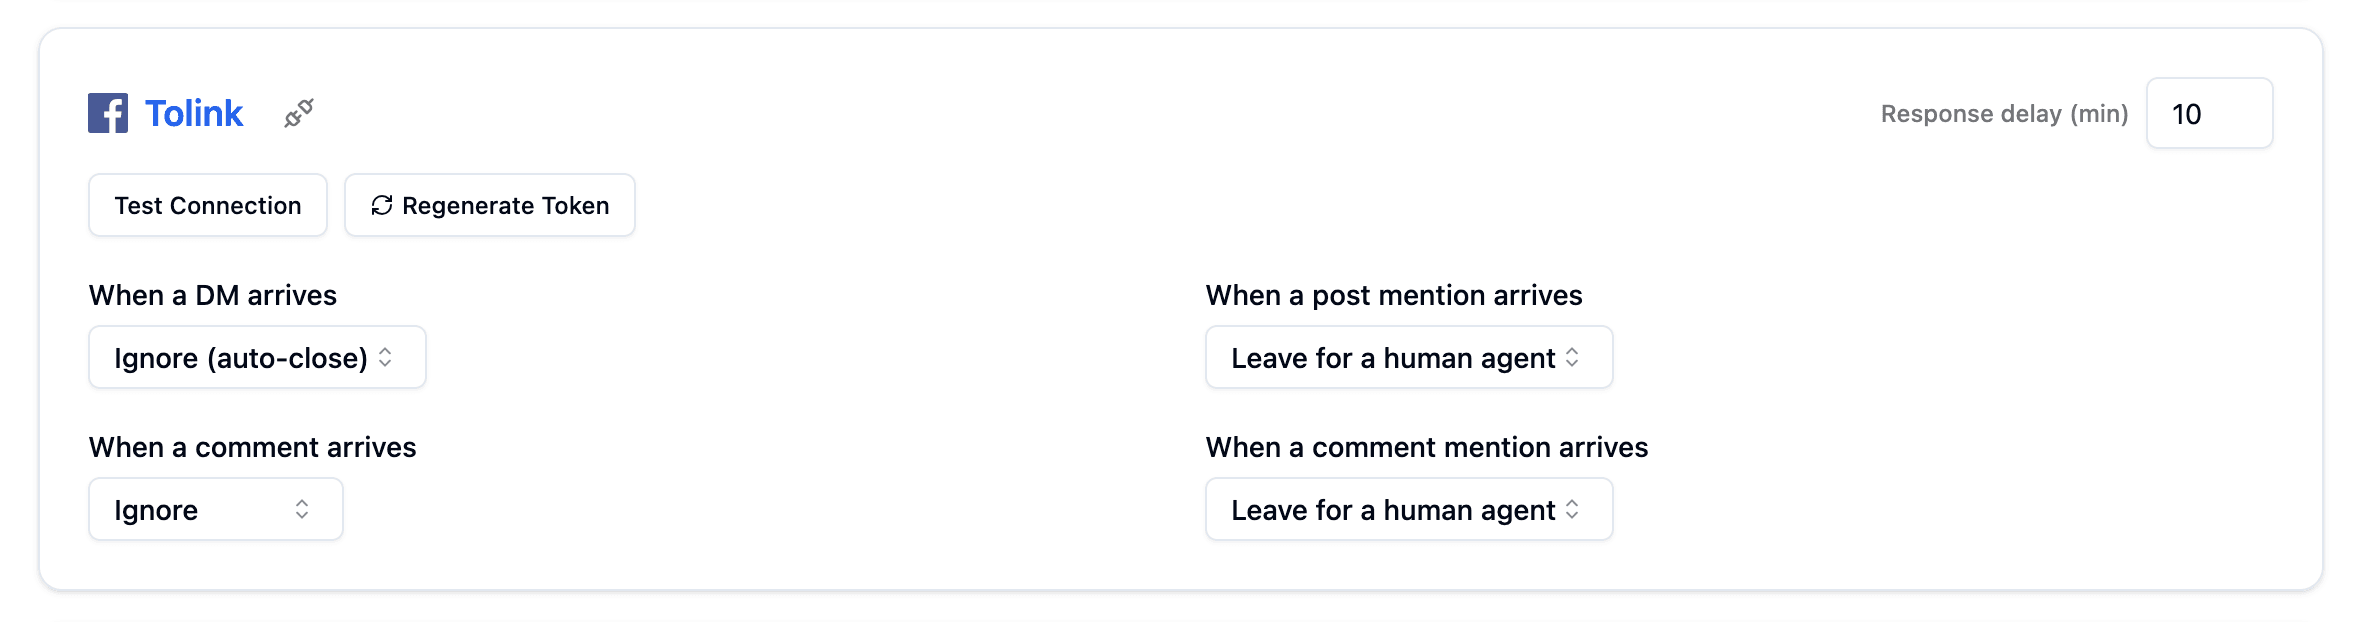
Task: Open the 'Ignore' comment handling dropdown
Action: point(215,509)
